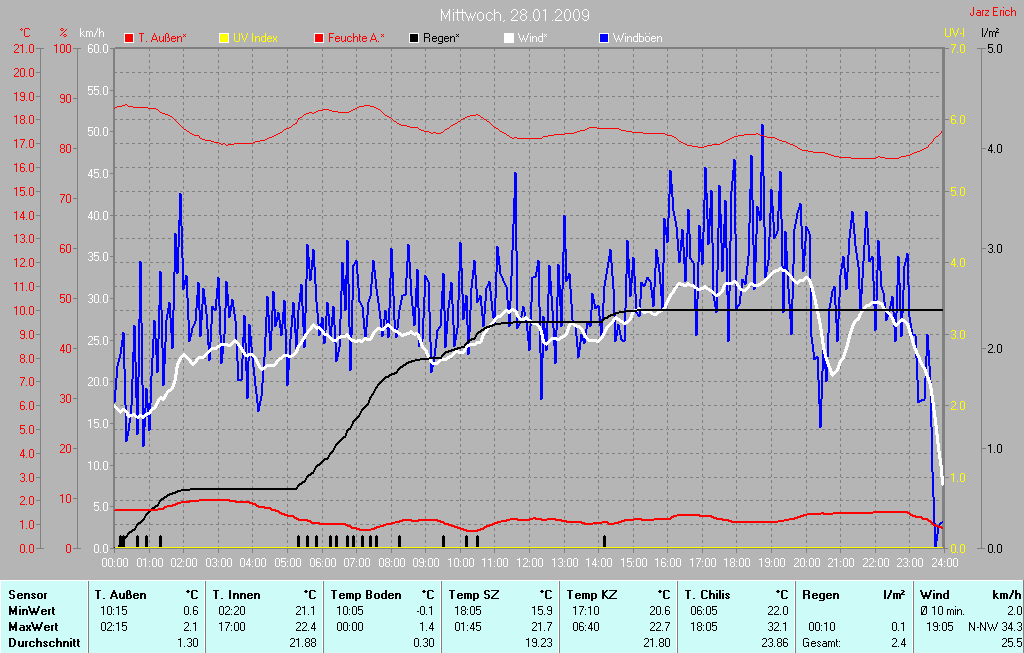Screen dimensions: 1024x653
Task: Click the yellow UV Index legend swatch
Action: (x=223, y=38)
